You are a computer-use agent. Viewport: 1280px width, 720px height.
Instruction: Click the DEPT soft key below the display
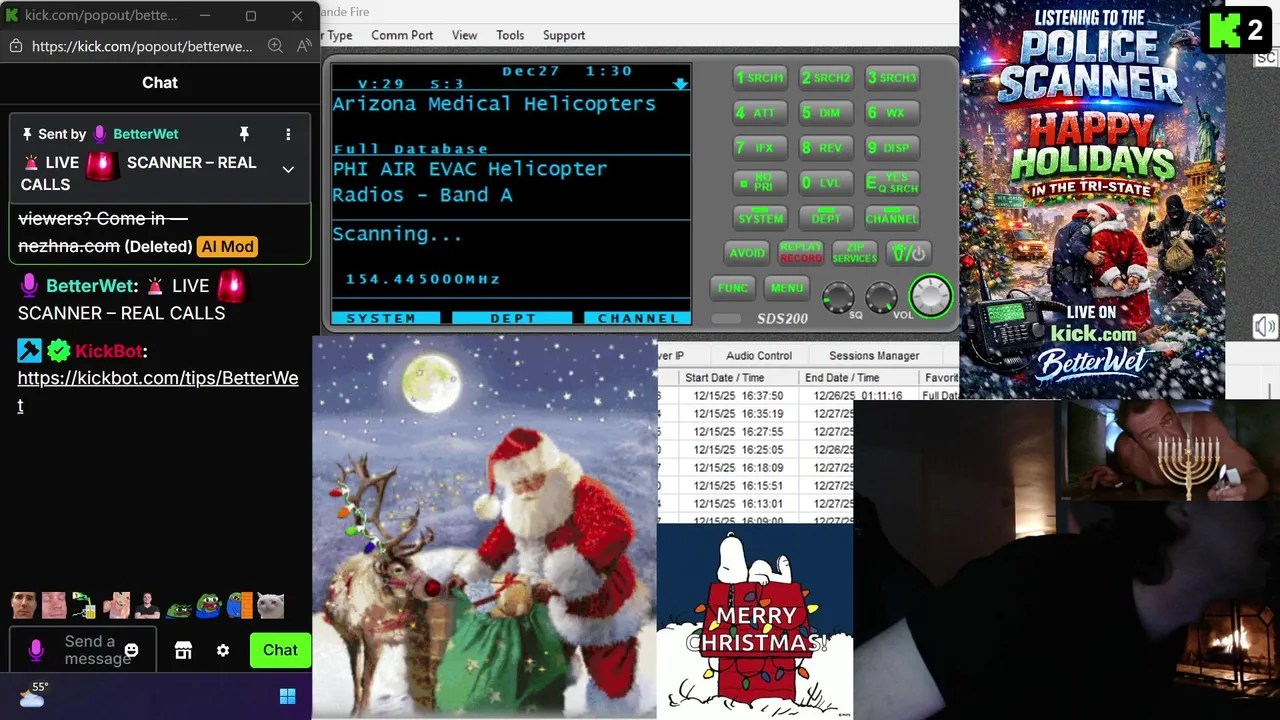point(513,318)
